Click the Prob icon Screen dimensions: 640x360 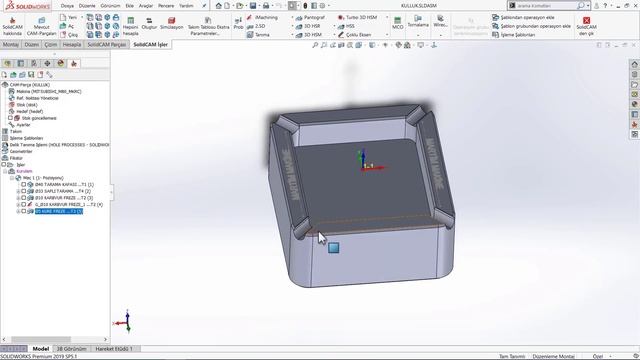[x=238, y=20]
